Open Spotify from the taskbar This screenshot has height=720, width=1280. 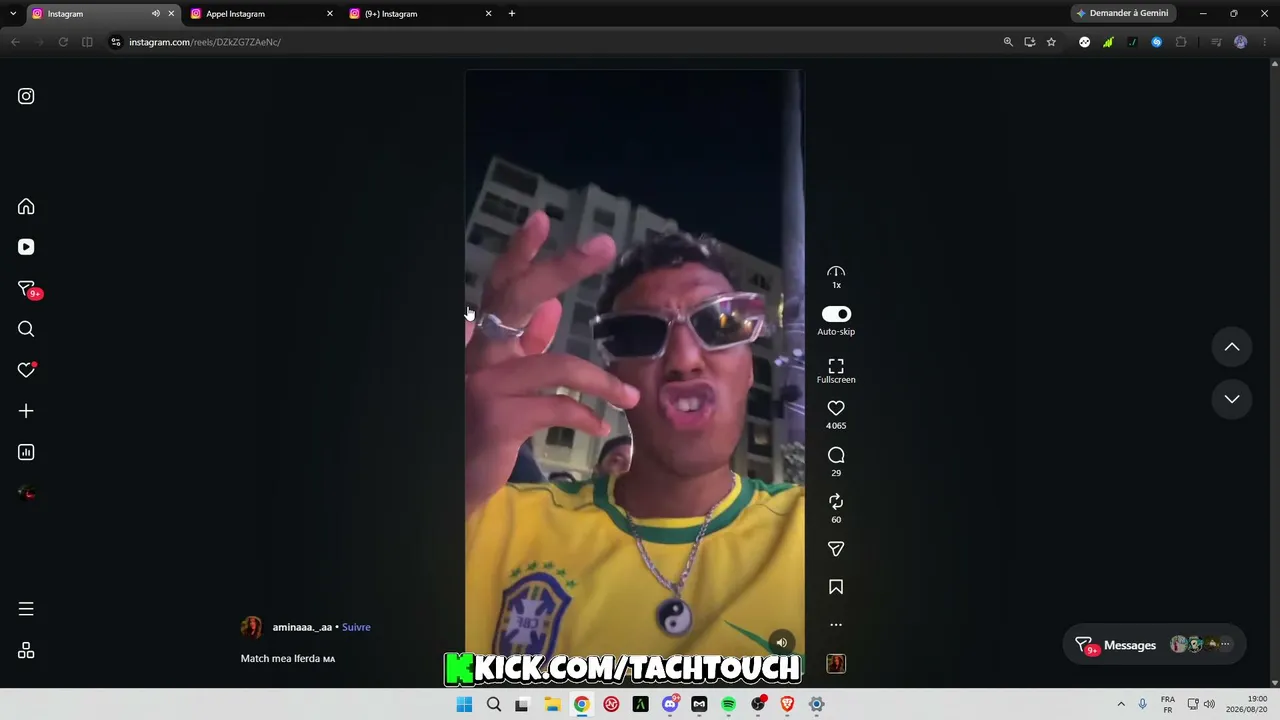click(x=729, y=704)
